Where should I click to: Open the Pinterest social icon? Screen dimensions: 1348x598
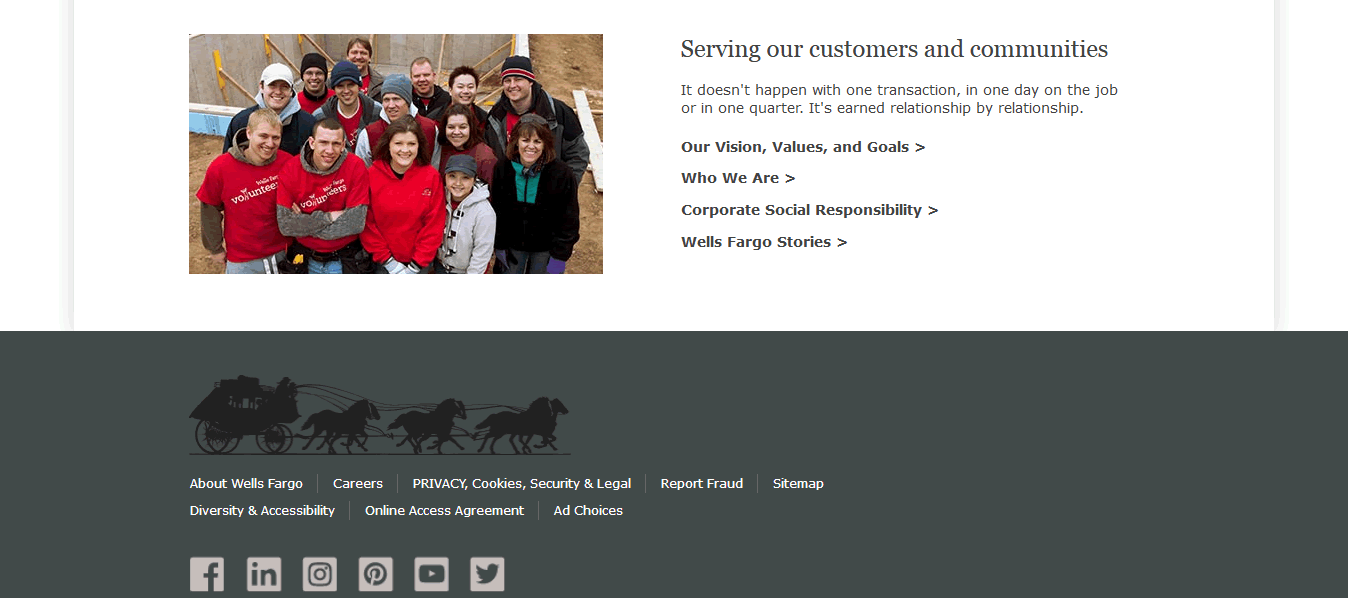point(376,574)
